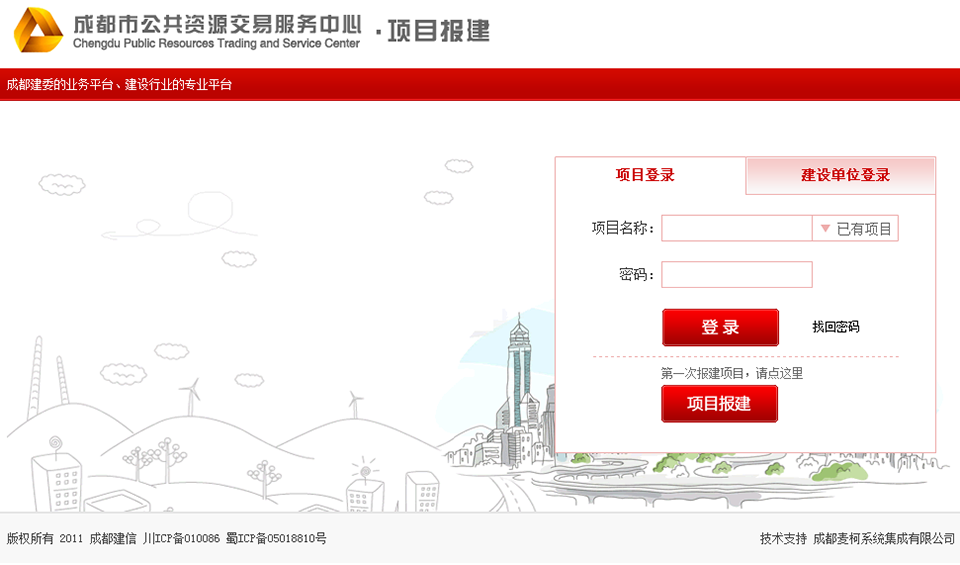
Task: Focus the 密码 password field
Action: pyautogui.click(x=737, y=274)
